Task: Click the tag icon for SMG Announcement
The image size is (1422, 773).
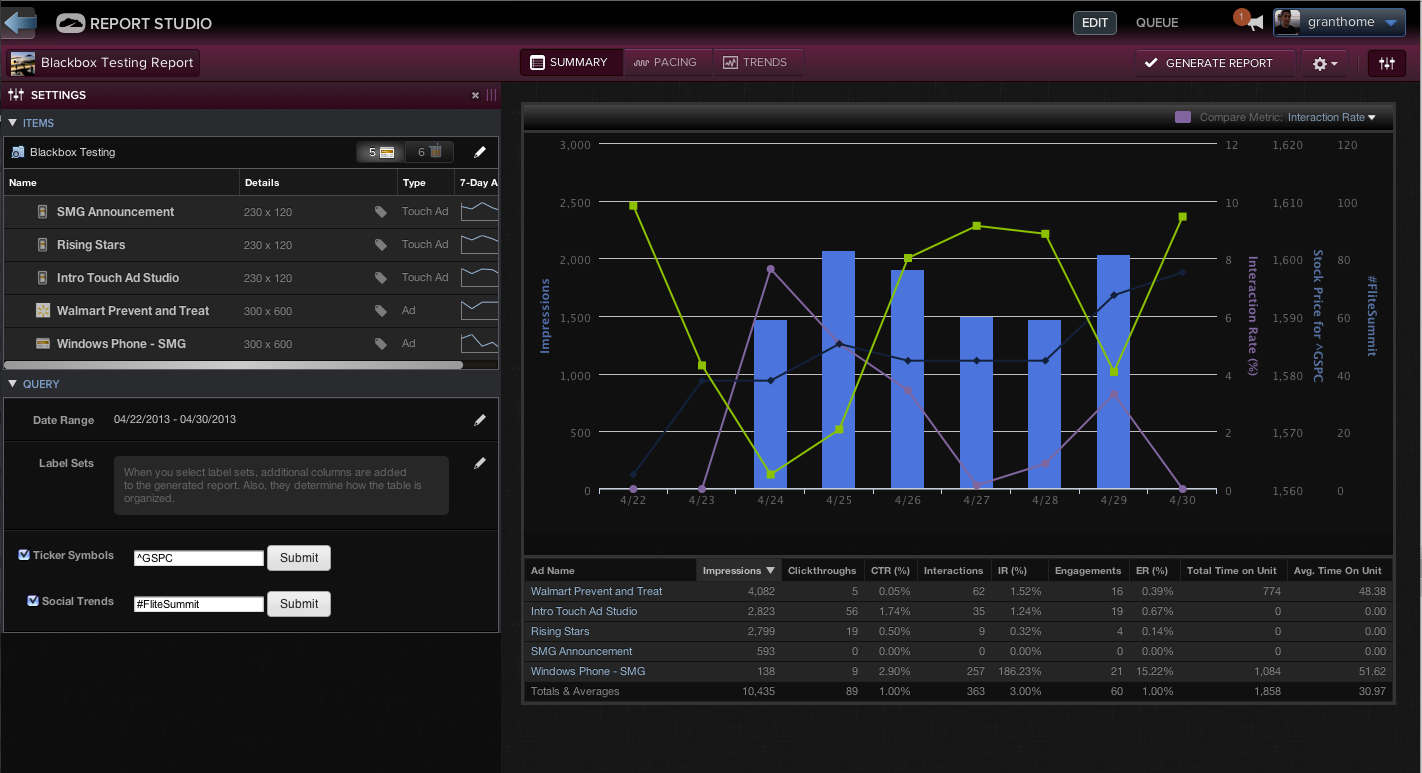Action: pyautogui.click(x=381, y=212)
